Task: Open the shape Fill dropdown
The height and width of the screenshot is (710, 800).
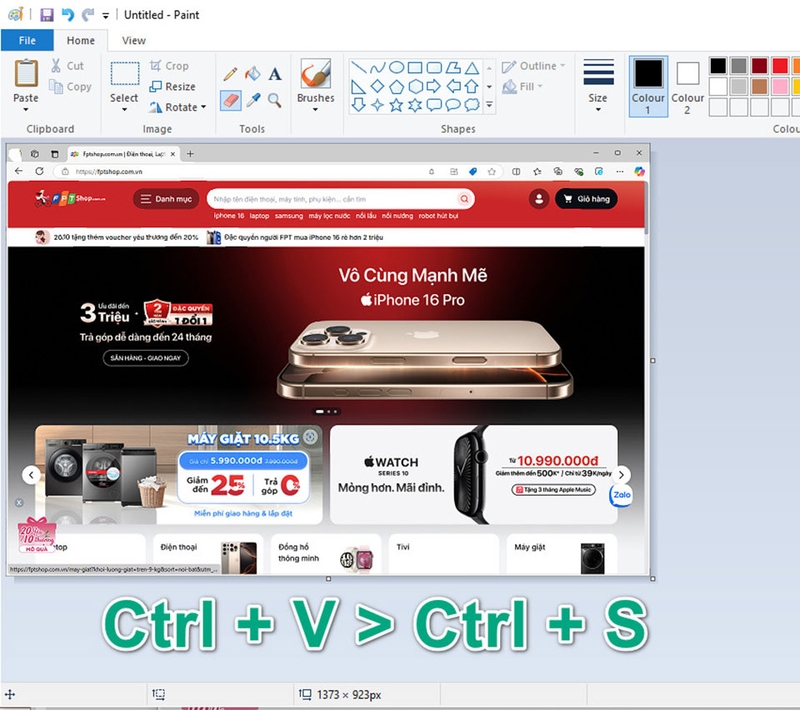Action: tap(522, 87)
